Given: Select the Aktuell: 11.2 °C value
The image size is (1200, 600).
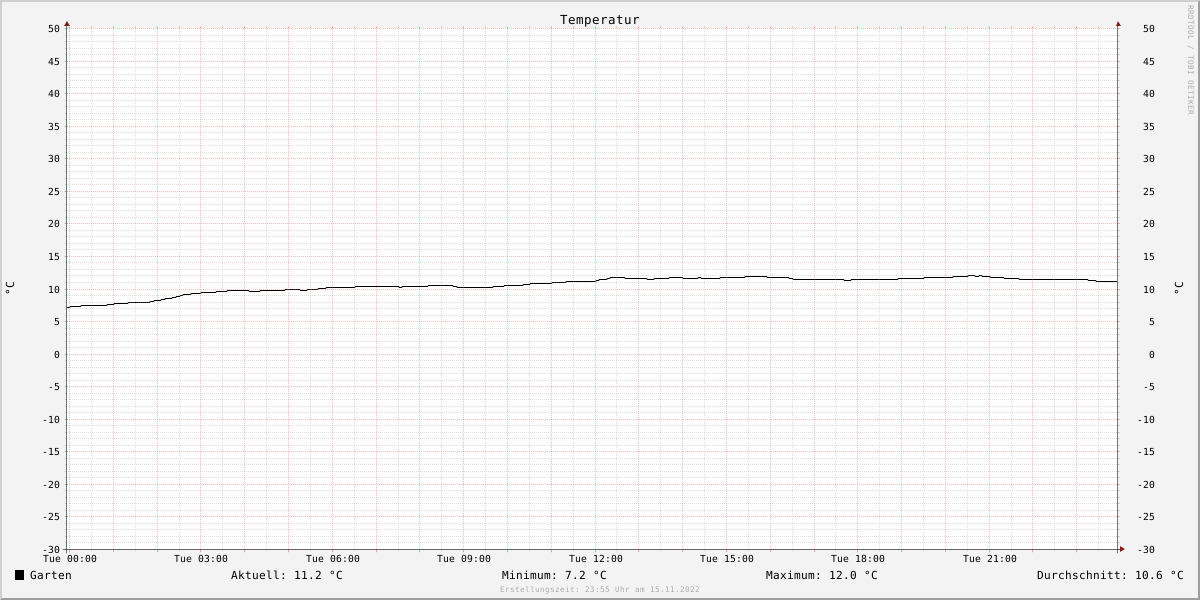Looking at the screenshot, I should [287, 575].
